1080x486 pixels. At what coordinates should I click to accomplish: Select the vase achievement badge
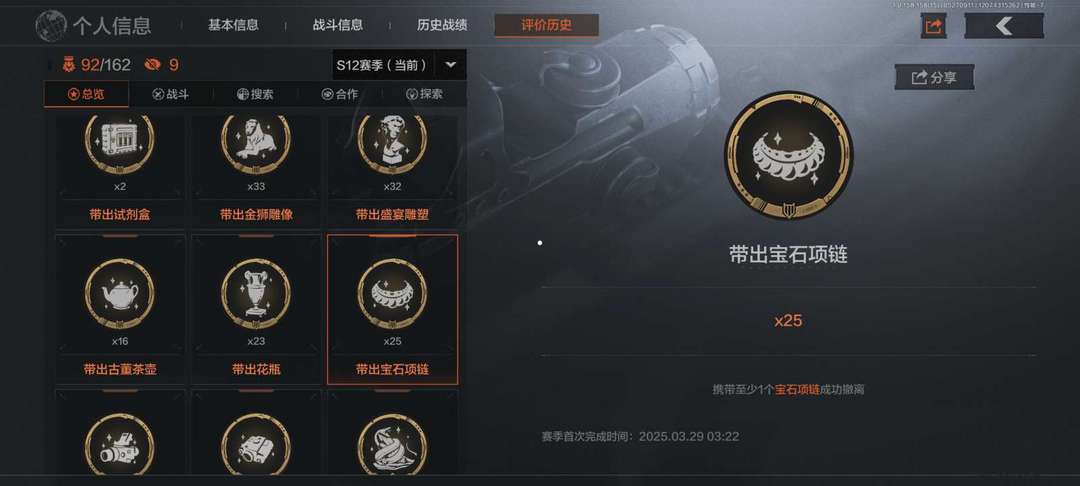point(256,309)
